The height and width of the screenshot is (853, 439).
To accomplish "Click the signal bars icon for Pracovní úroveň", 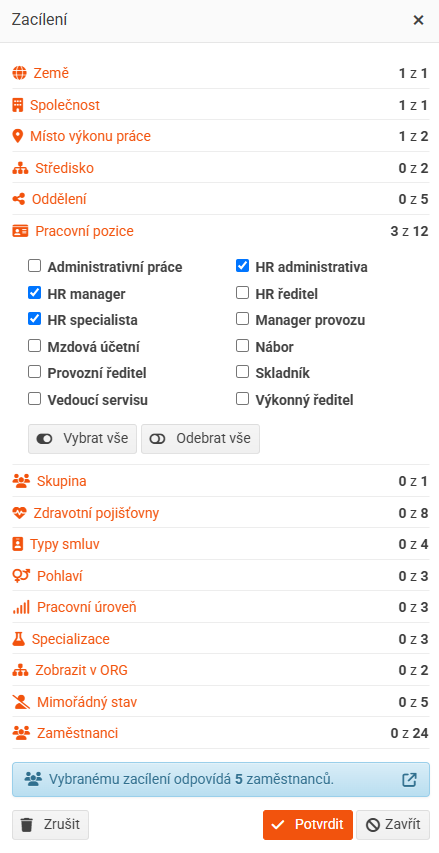I will point(21,608).
